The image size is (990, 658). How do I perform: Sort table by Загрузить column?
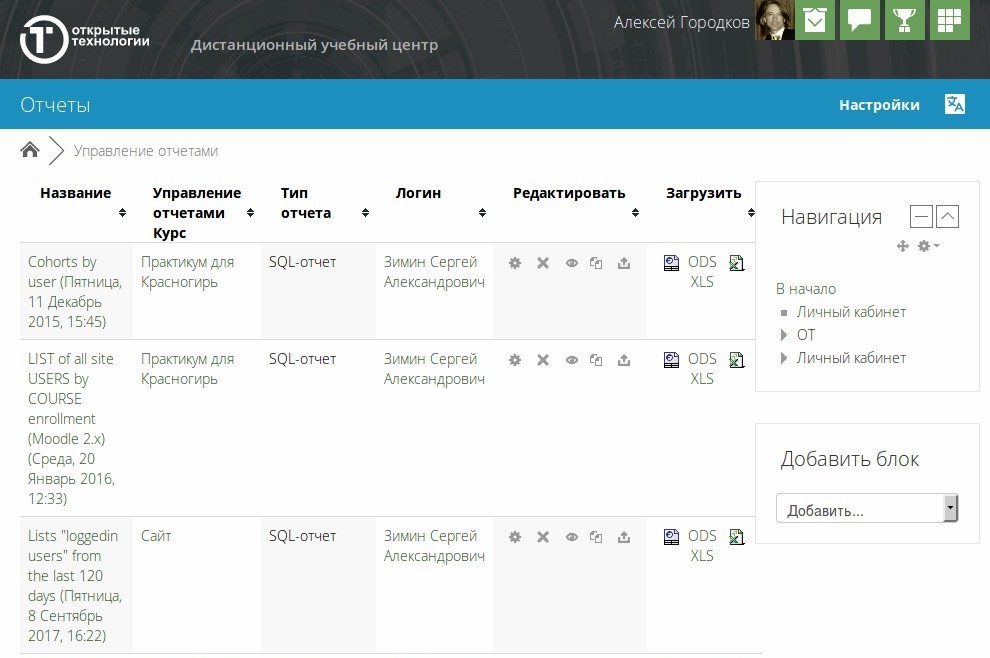point(751,213)
